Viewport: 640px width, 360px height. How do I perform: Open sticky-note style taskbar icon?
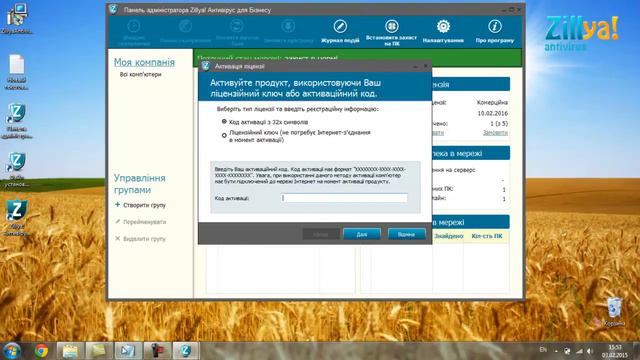[99, 351]
